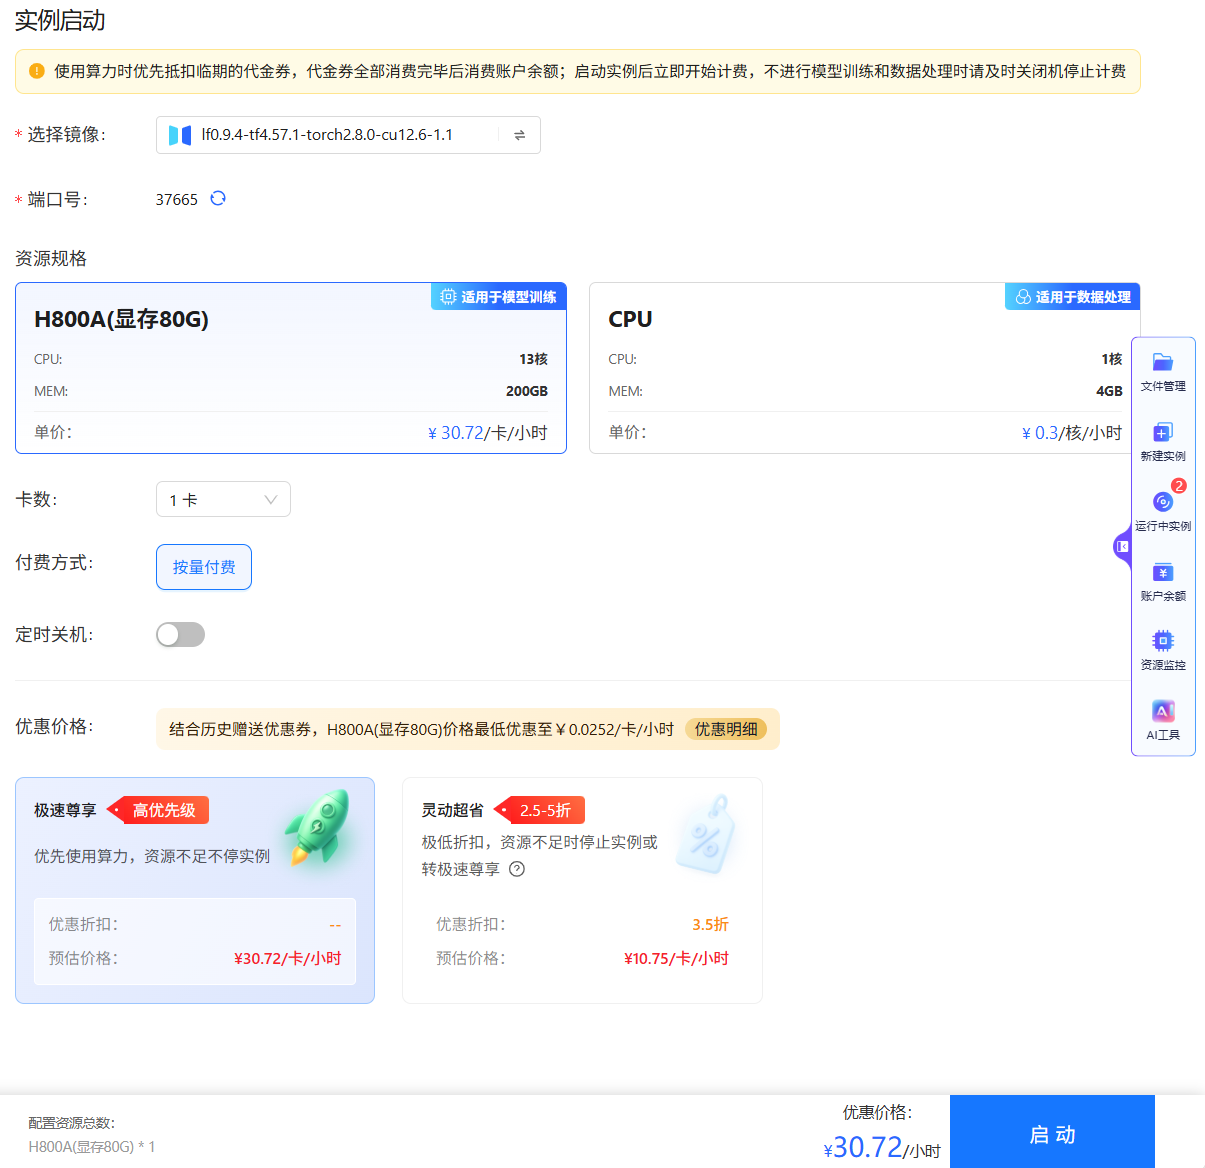Click the switch icon beside the image name
Image resolution: width=1205 pixels, height=1168 pixels.
click(x=519, y=134)
